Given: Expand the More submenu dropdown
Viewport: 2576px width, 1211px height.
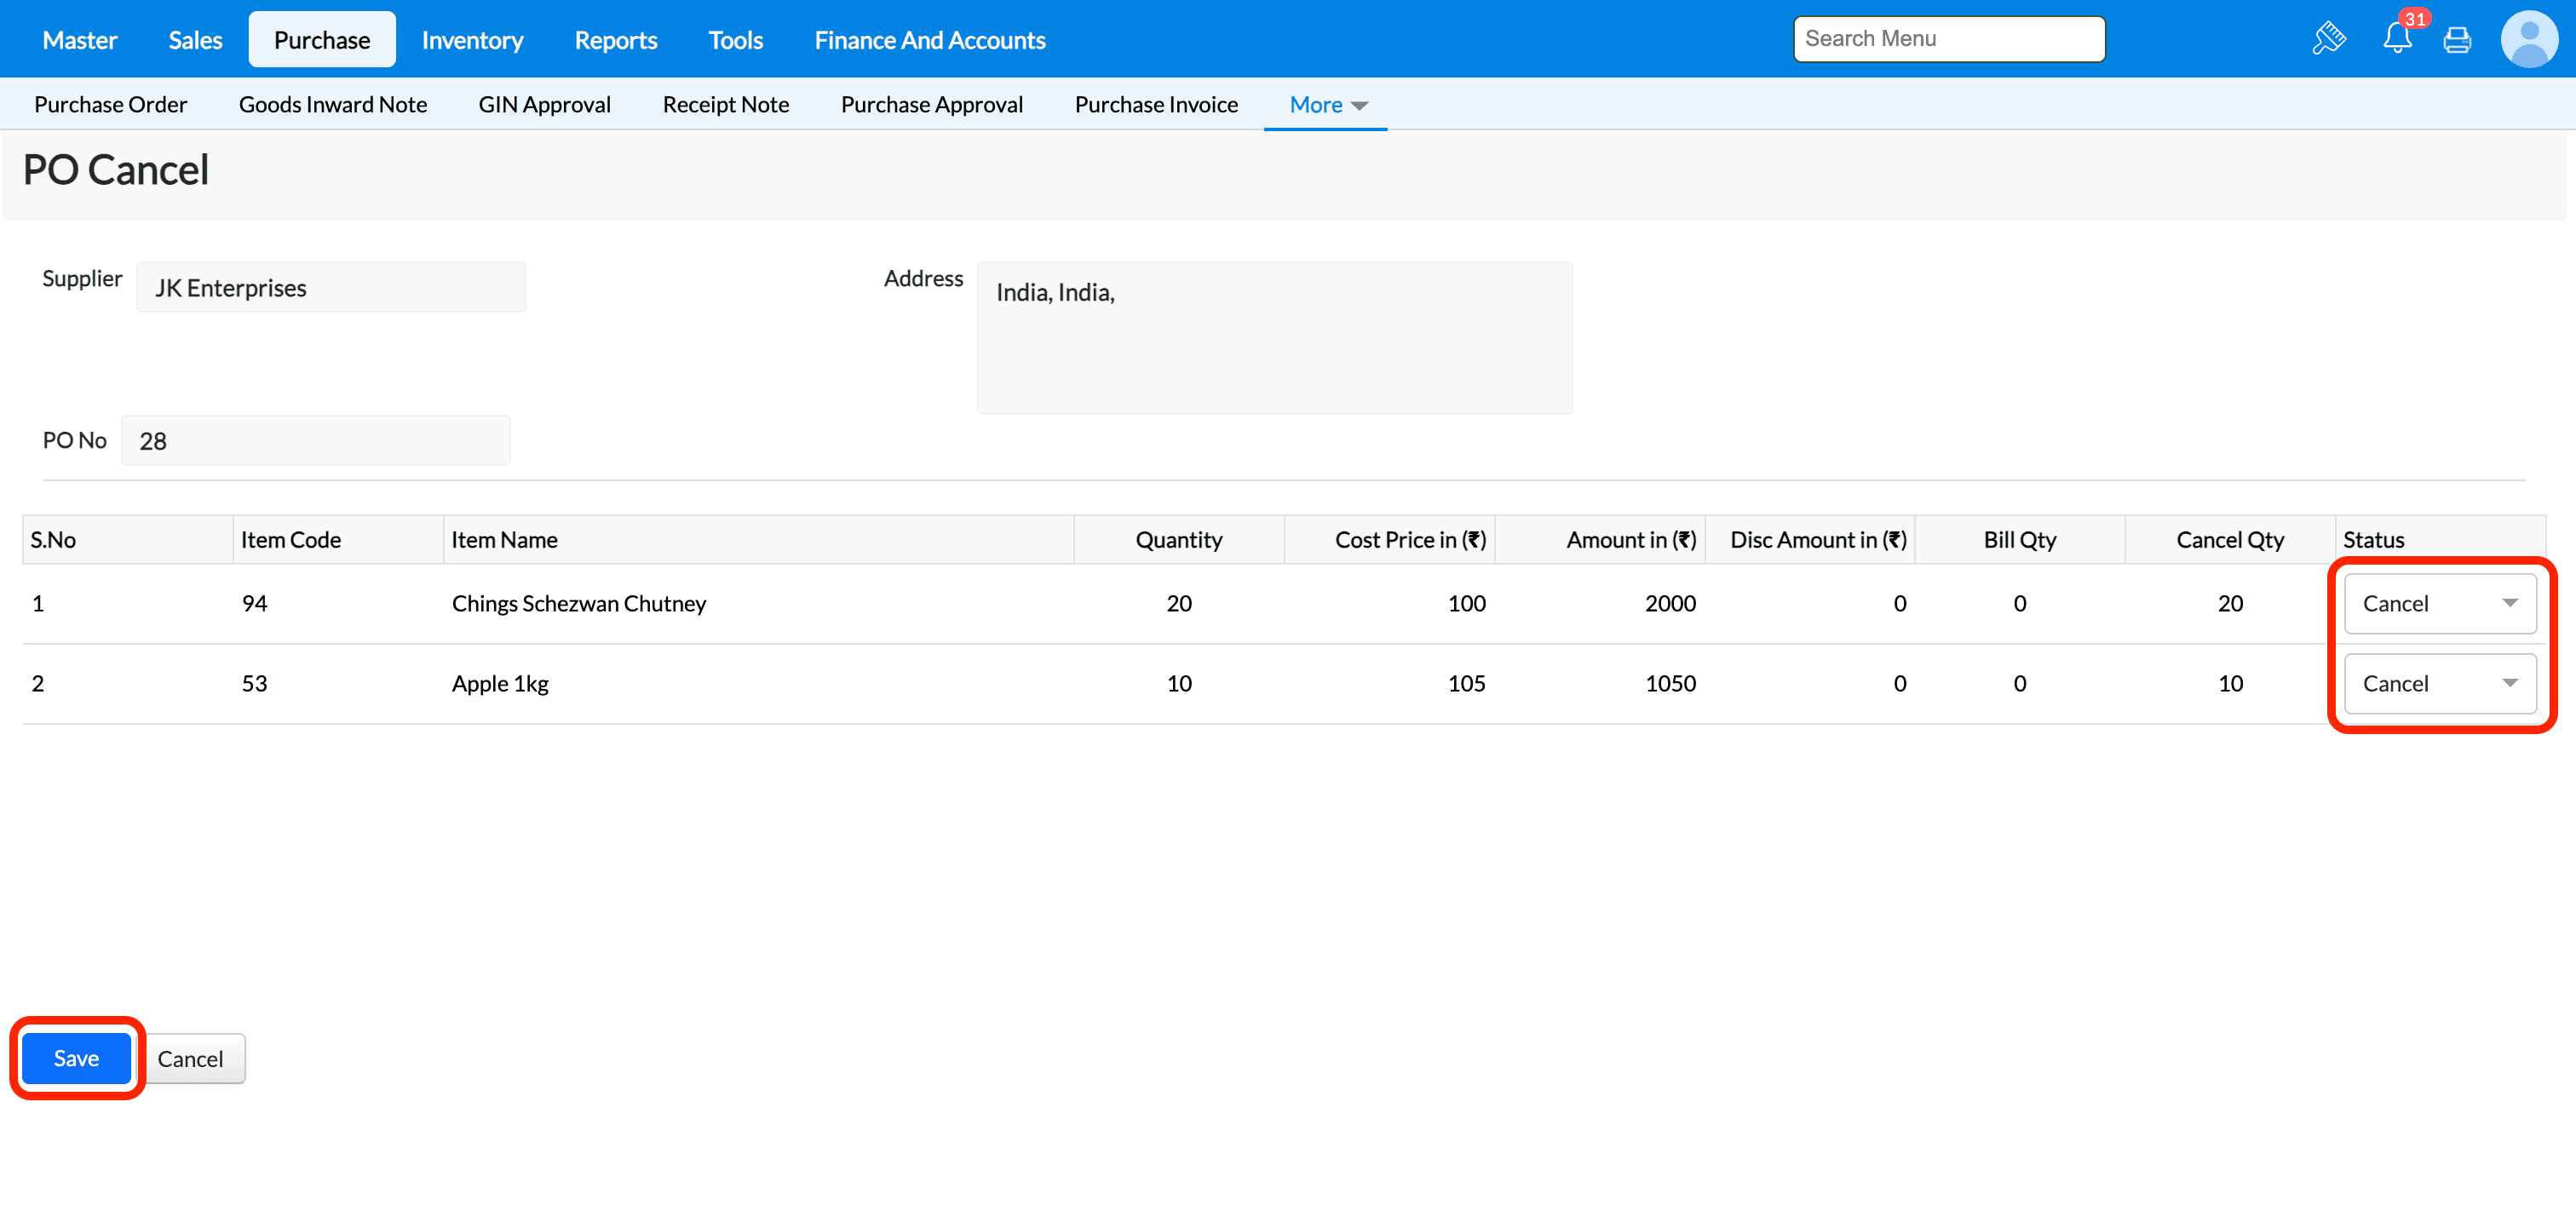Looking at the screenshot, I should (x=1327, y=105).
